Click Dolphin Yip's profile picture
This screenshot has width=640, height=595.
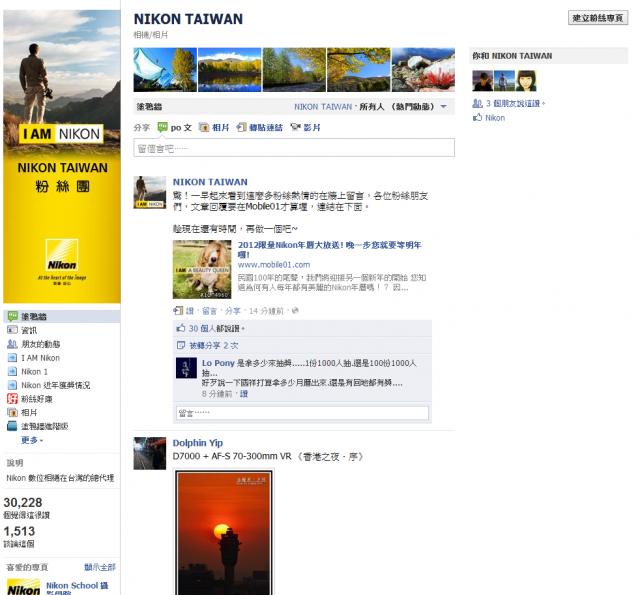[150, 453]
